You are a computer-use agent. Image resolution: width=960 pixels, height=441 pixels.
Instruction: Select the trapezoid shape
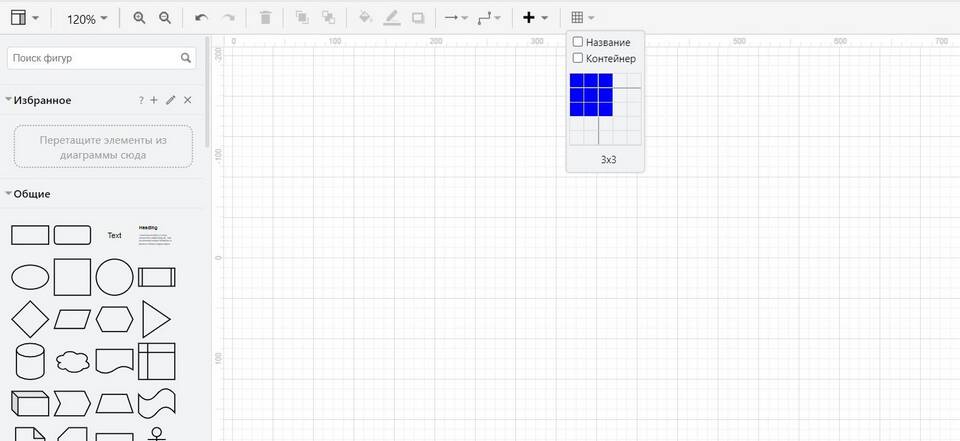(x=114, y=404)
